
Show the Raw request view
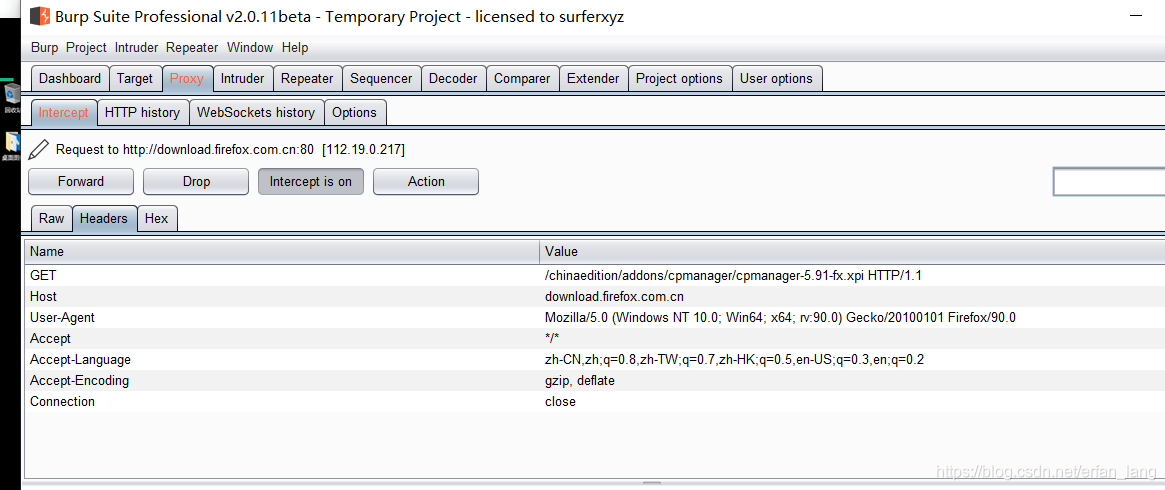pos(51,218)
